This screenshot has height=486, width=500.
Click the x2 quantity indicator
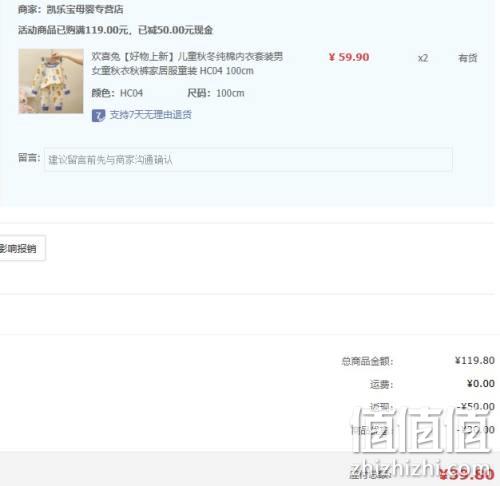point(423,58)
